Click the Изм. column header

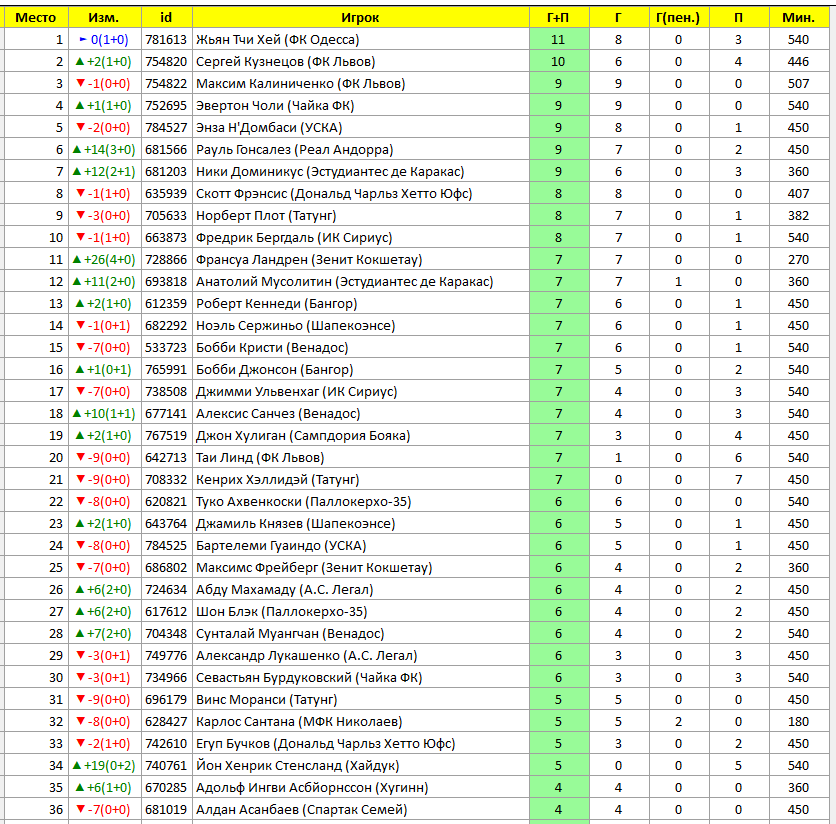(x=104, y=18)
